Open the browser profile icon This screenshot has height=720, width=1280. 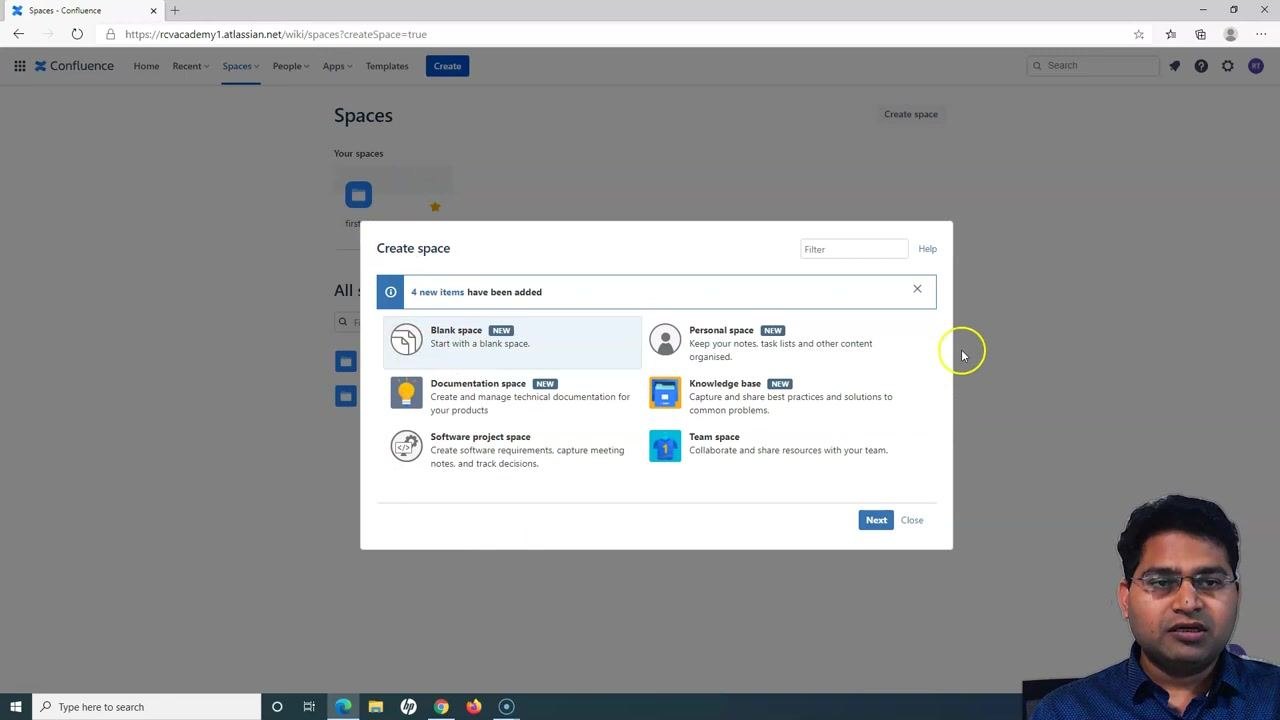(1231, 34)
